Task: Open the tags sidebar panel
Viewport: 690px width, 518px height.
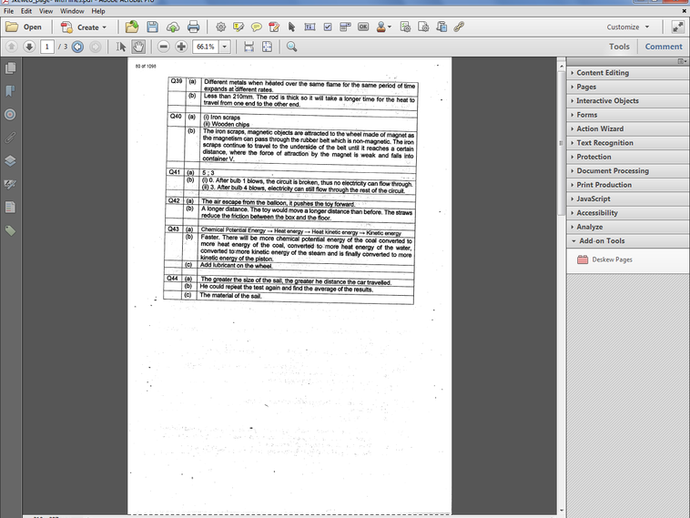Action: click(10, 230)
